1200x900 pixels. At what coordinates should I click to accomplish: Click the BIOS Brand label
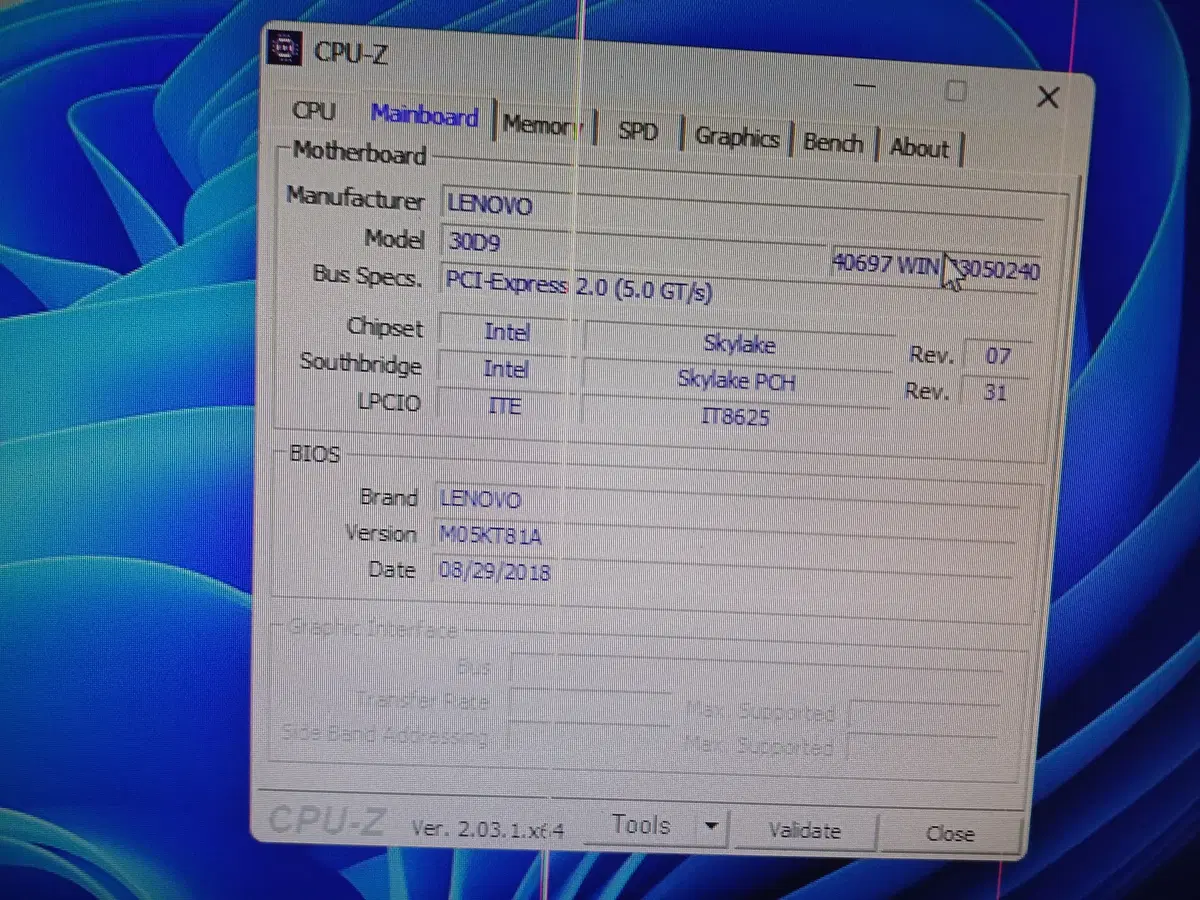[x=388, y=497]
